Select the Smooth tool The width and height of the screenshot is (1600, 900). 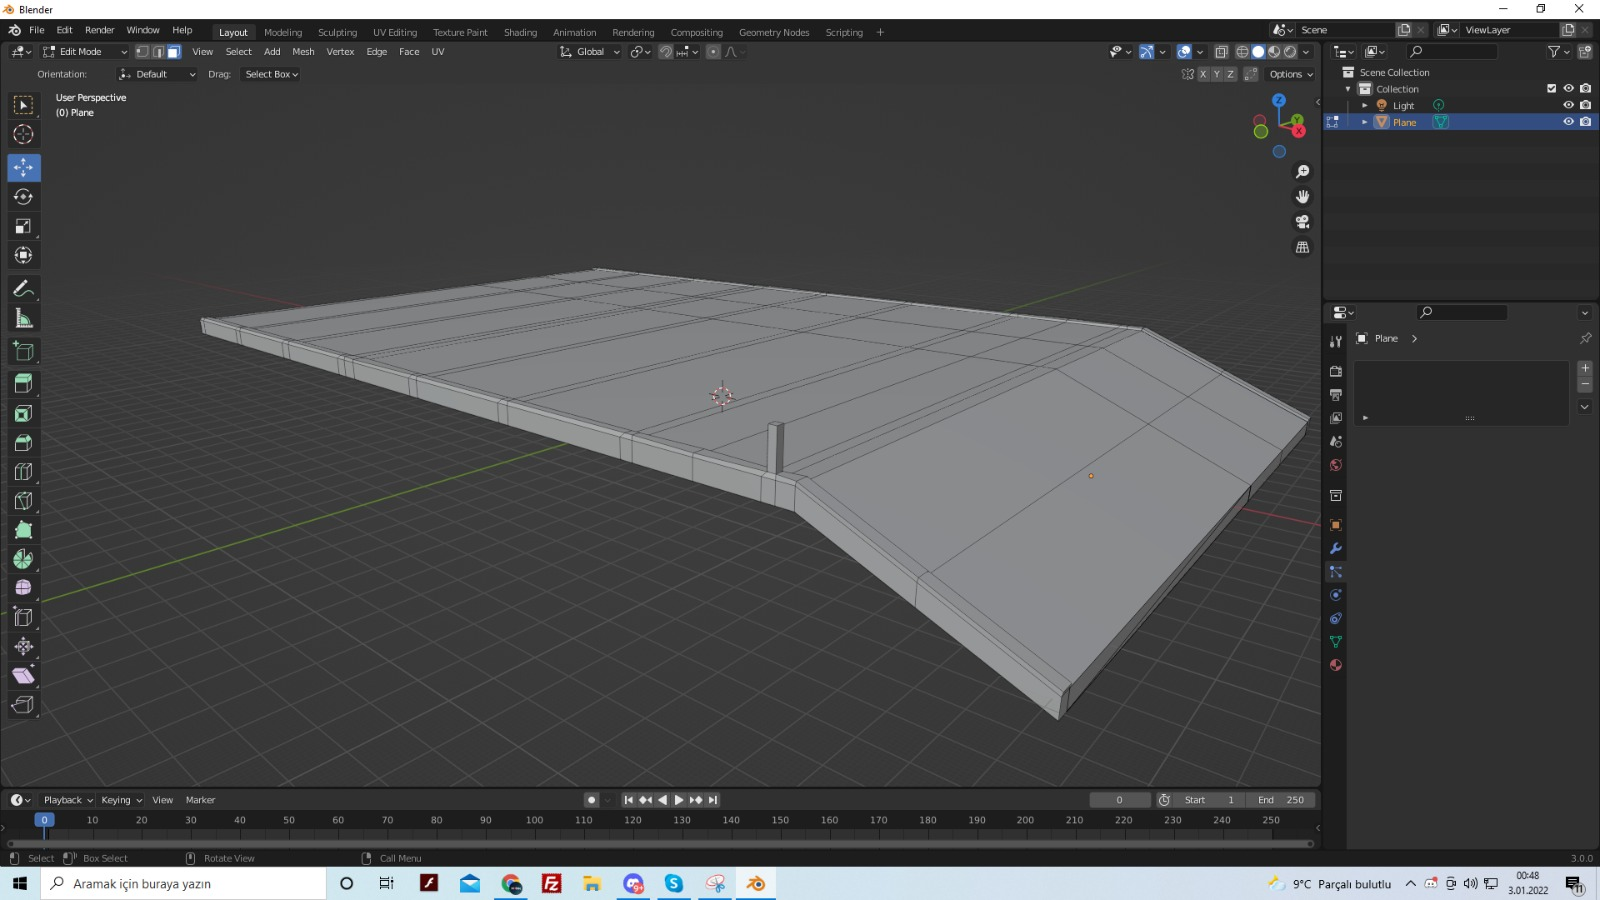[23, 588]
